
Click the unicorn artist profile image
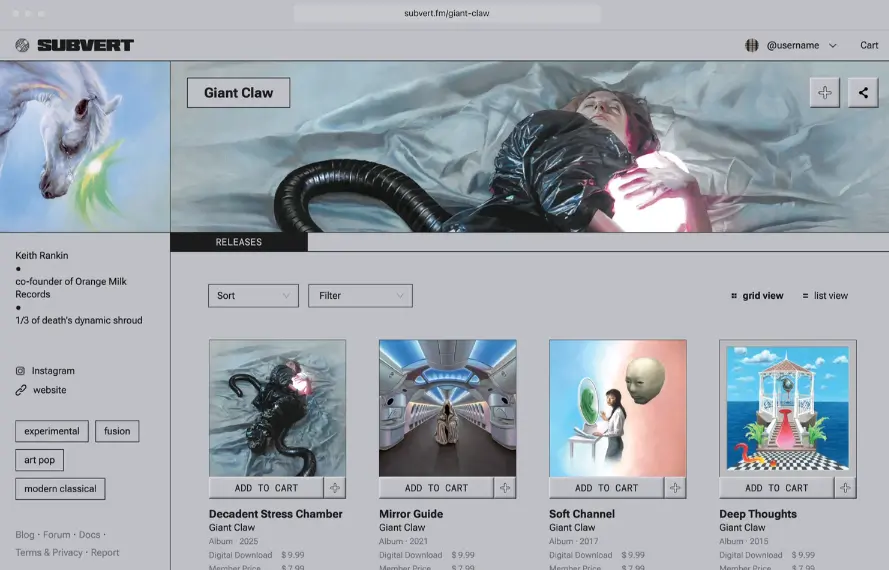(85, 146)
